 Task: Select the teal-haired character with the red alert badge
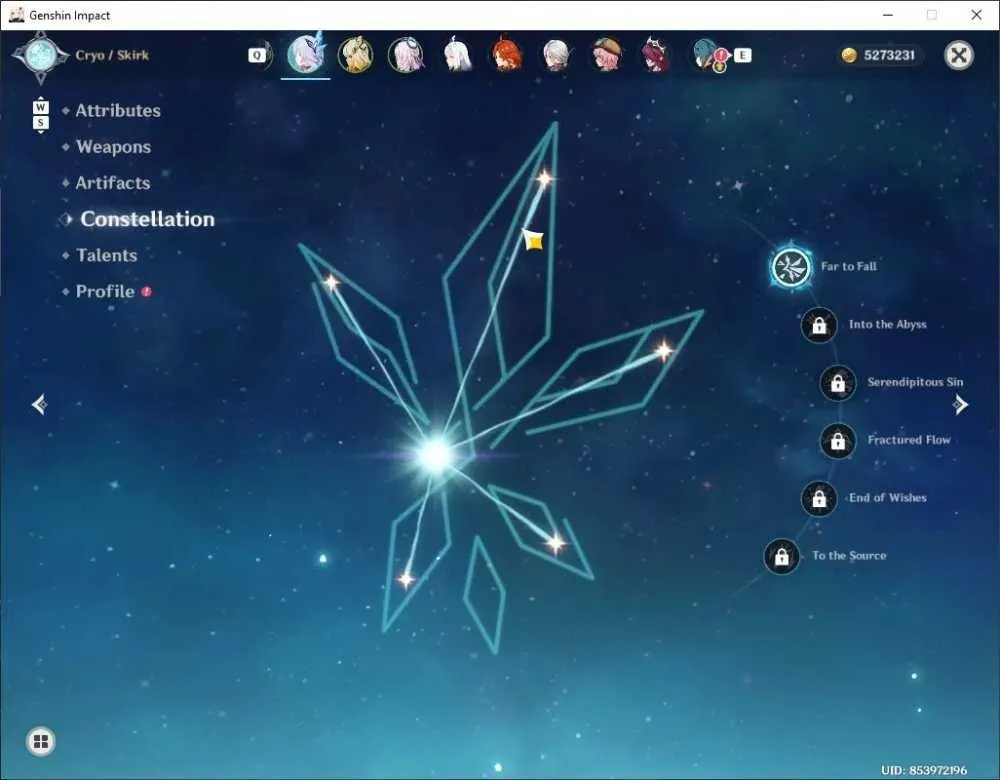pos(708,55)
